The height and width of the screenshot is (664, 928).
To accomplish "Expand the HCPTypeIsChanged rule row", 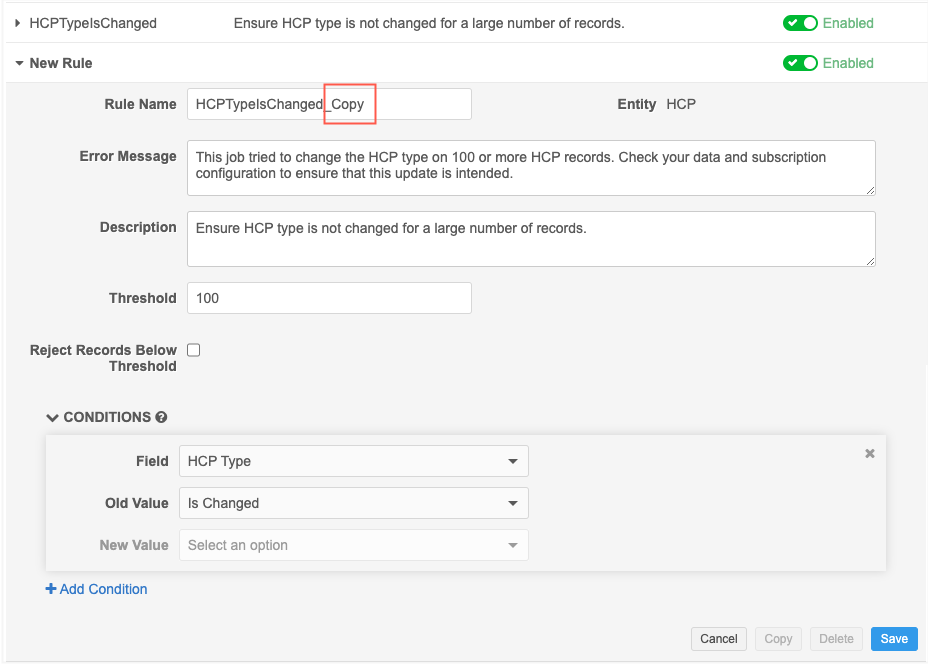I will [x=18, y=23].
